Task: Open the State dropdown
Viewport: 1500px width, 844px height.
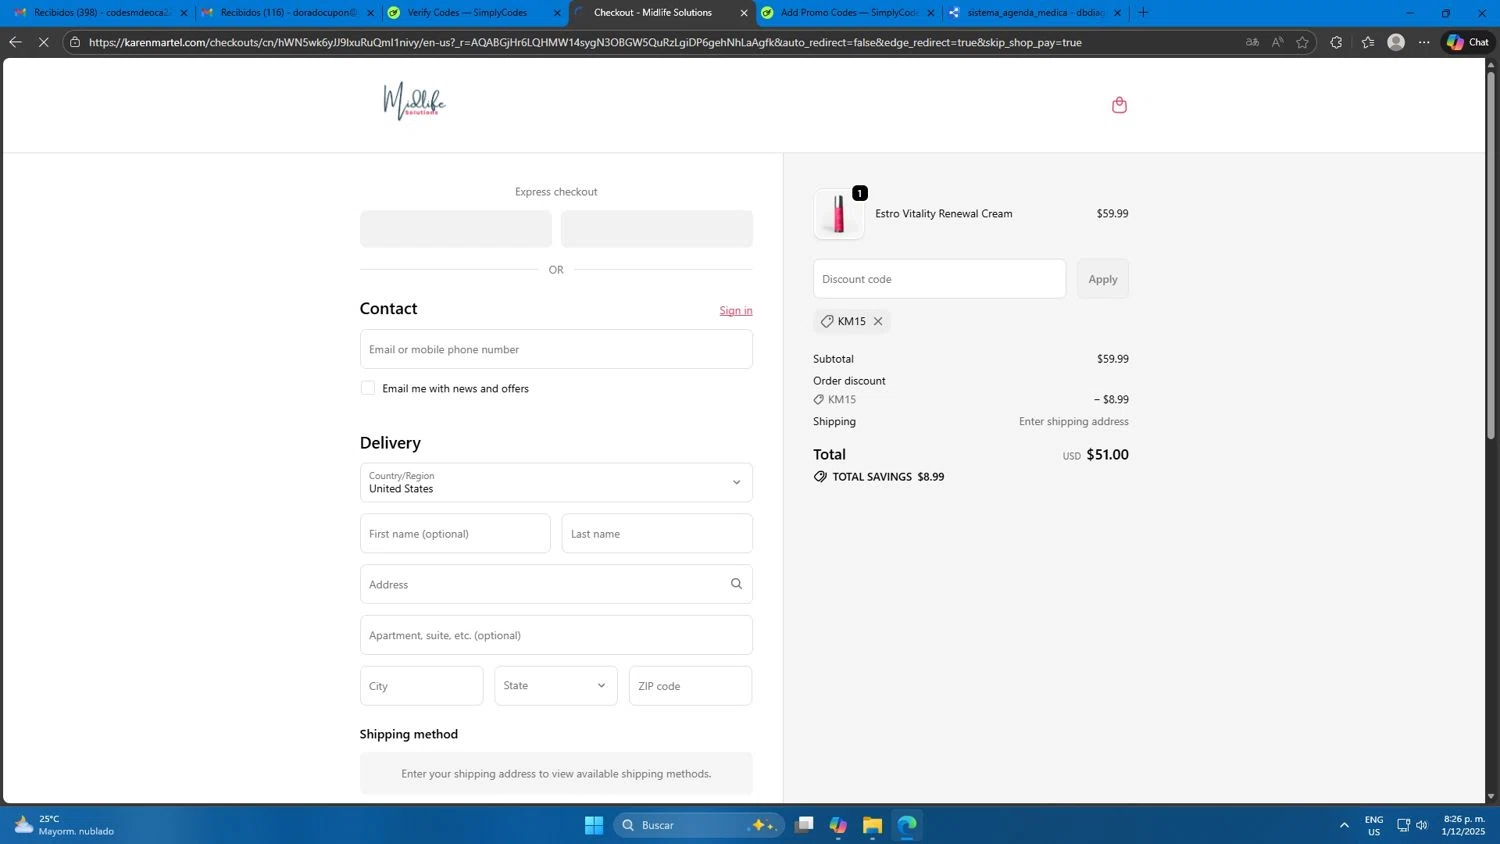Action: [556, 686]
